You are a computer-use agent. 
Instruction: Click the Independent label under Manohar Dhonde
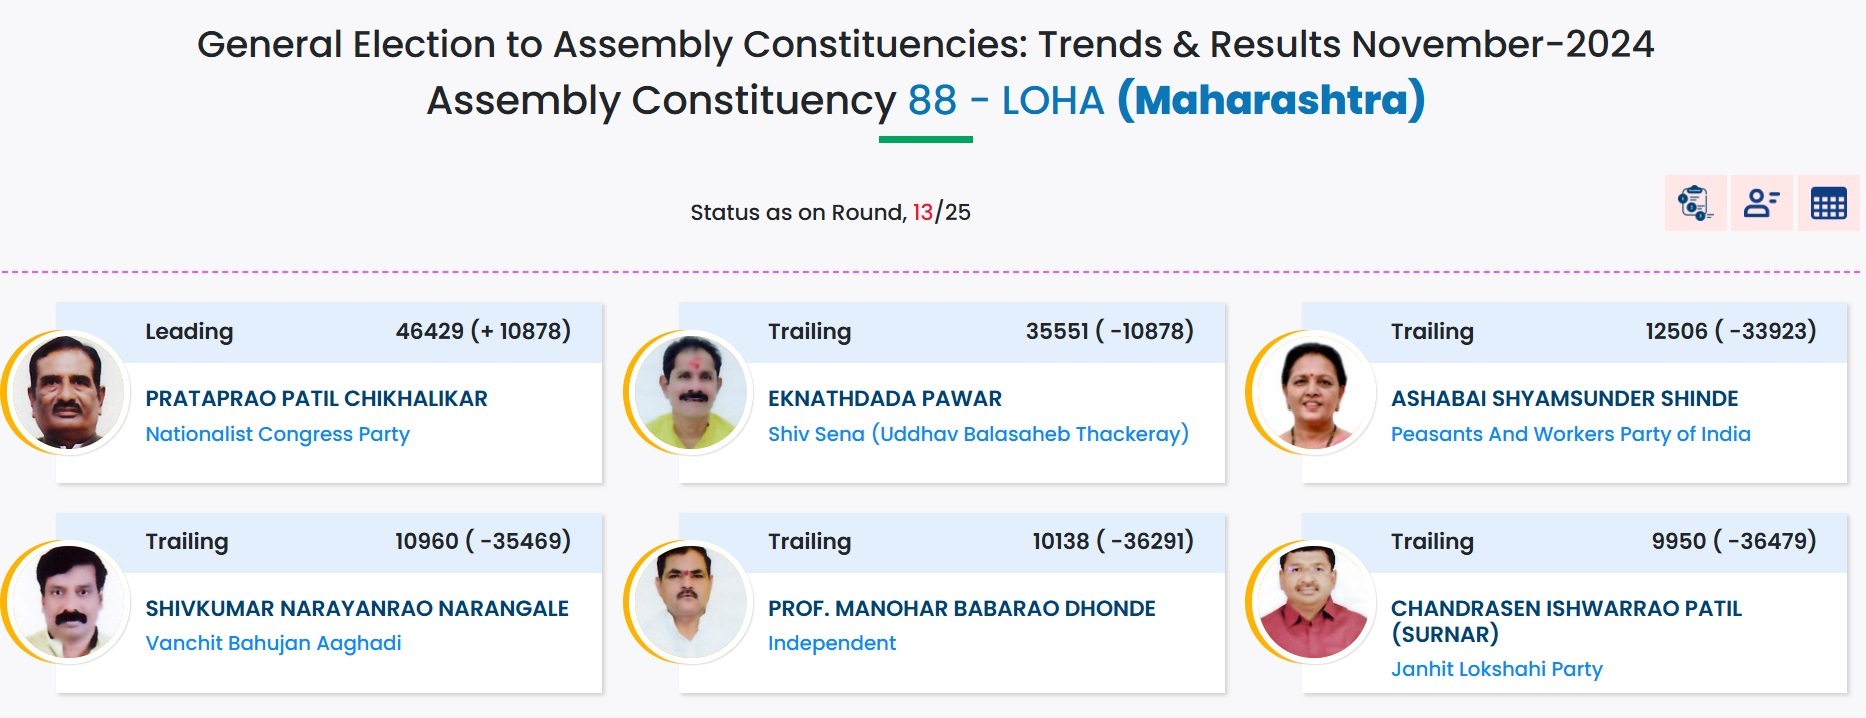[832, 643]
